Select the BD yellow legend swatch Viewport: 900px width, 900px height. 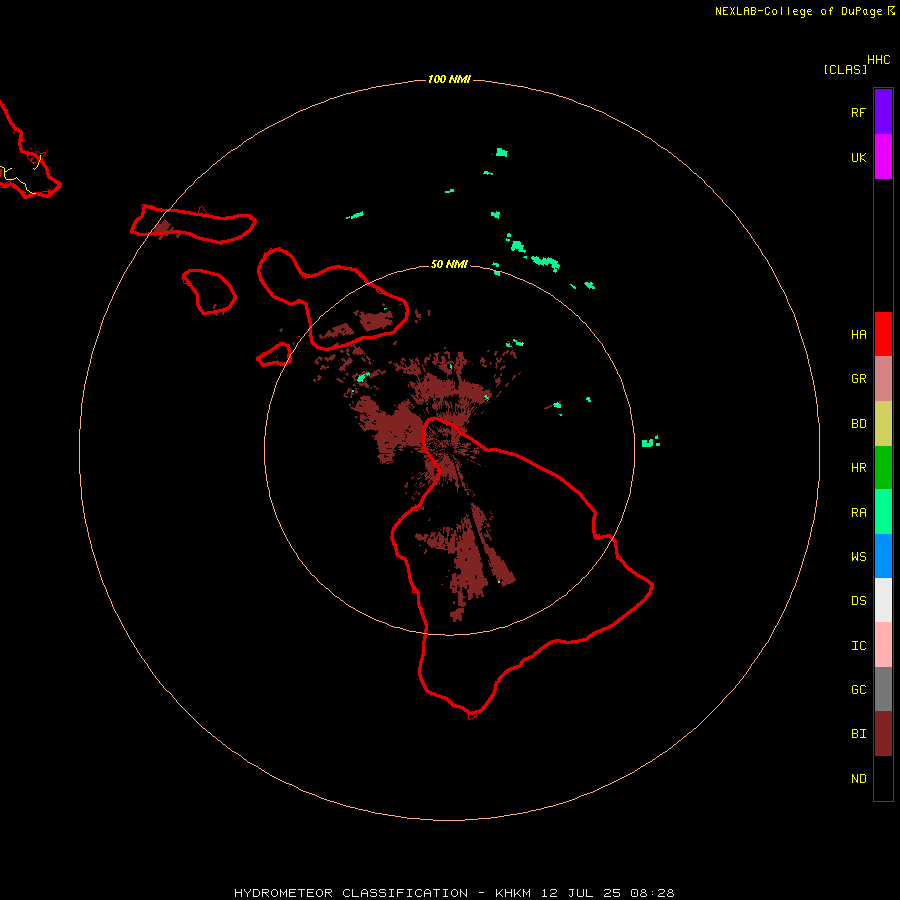[883, 423]
